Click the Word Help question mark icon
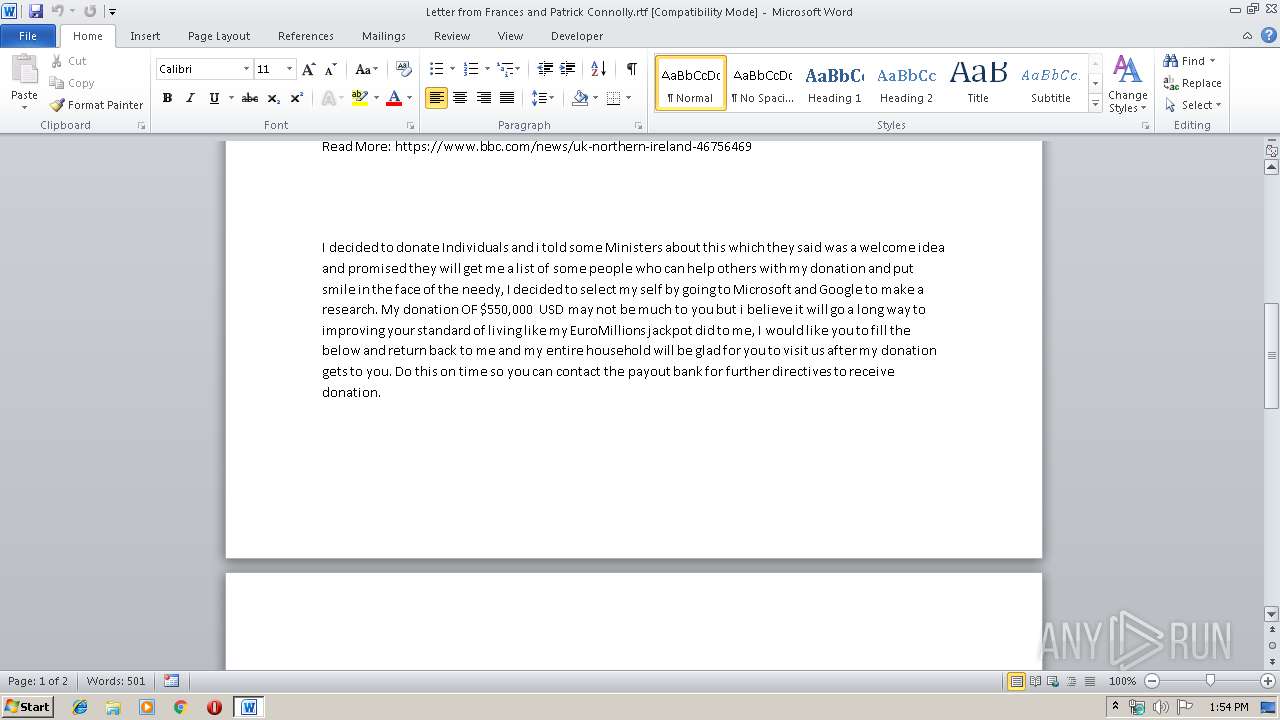Image resolution: width=1280 pixels, height=720 pixels. tap(1269, 36)
